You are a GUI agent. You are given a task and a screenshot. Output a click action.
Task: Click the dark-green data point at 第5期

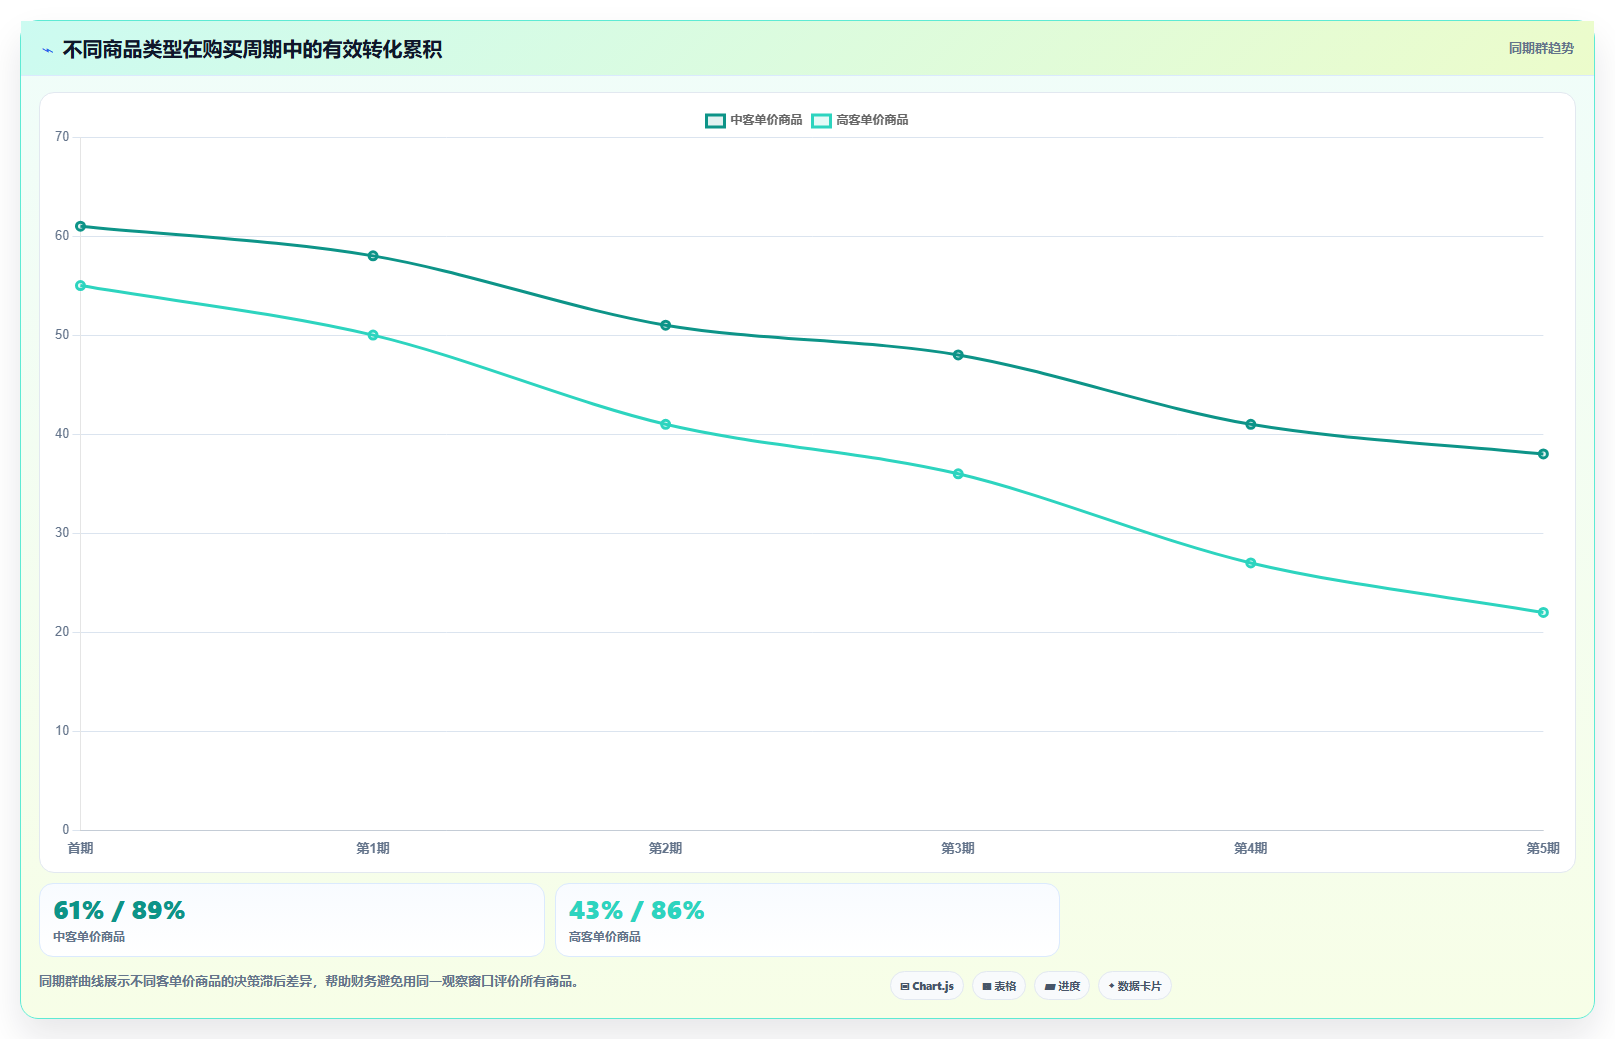point(1543,454)
